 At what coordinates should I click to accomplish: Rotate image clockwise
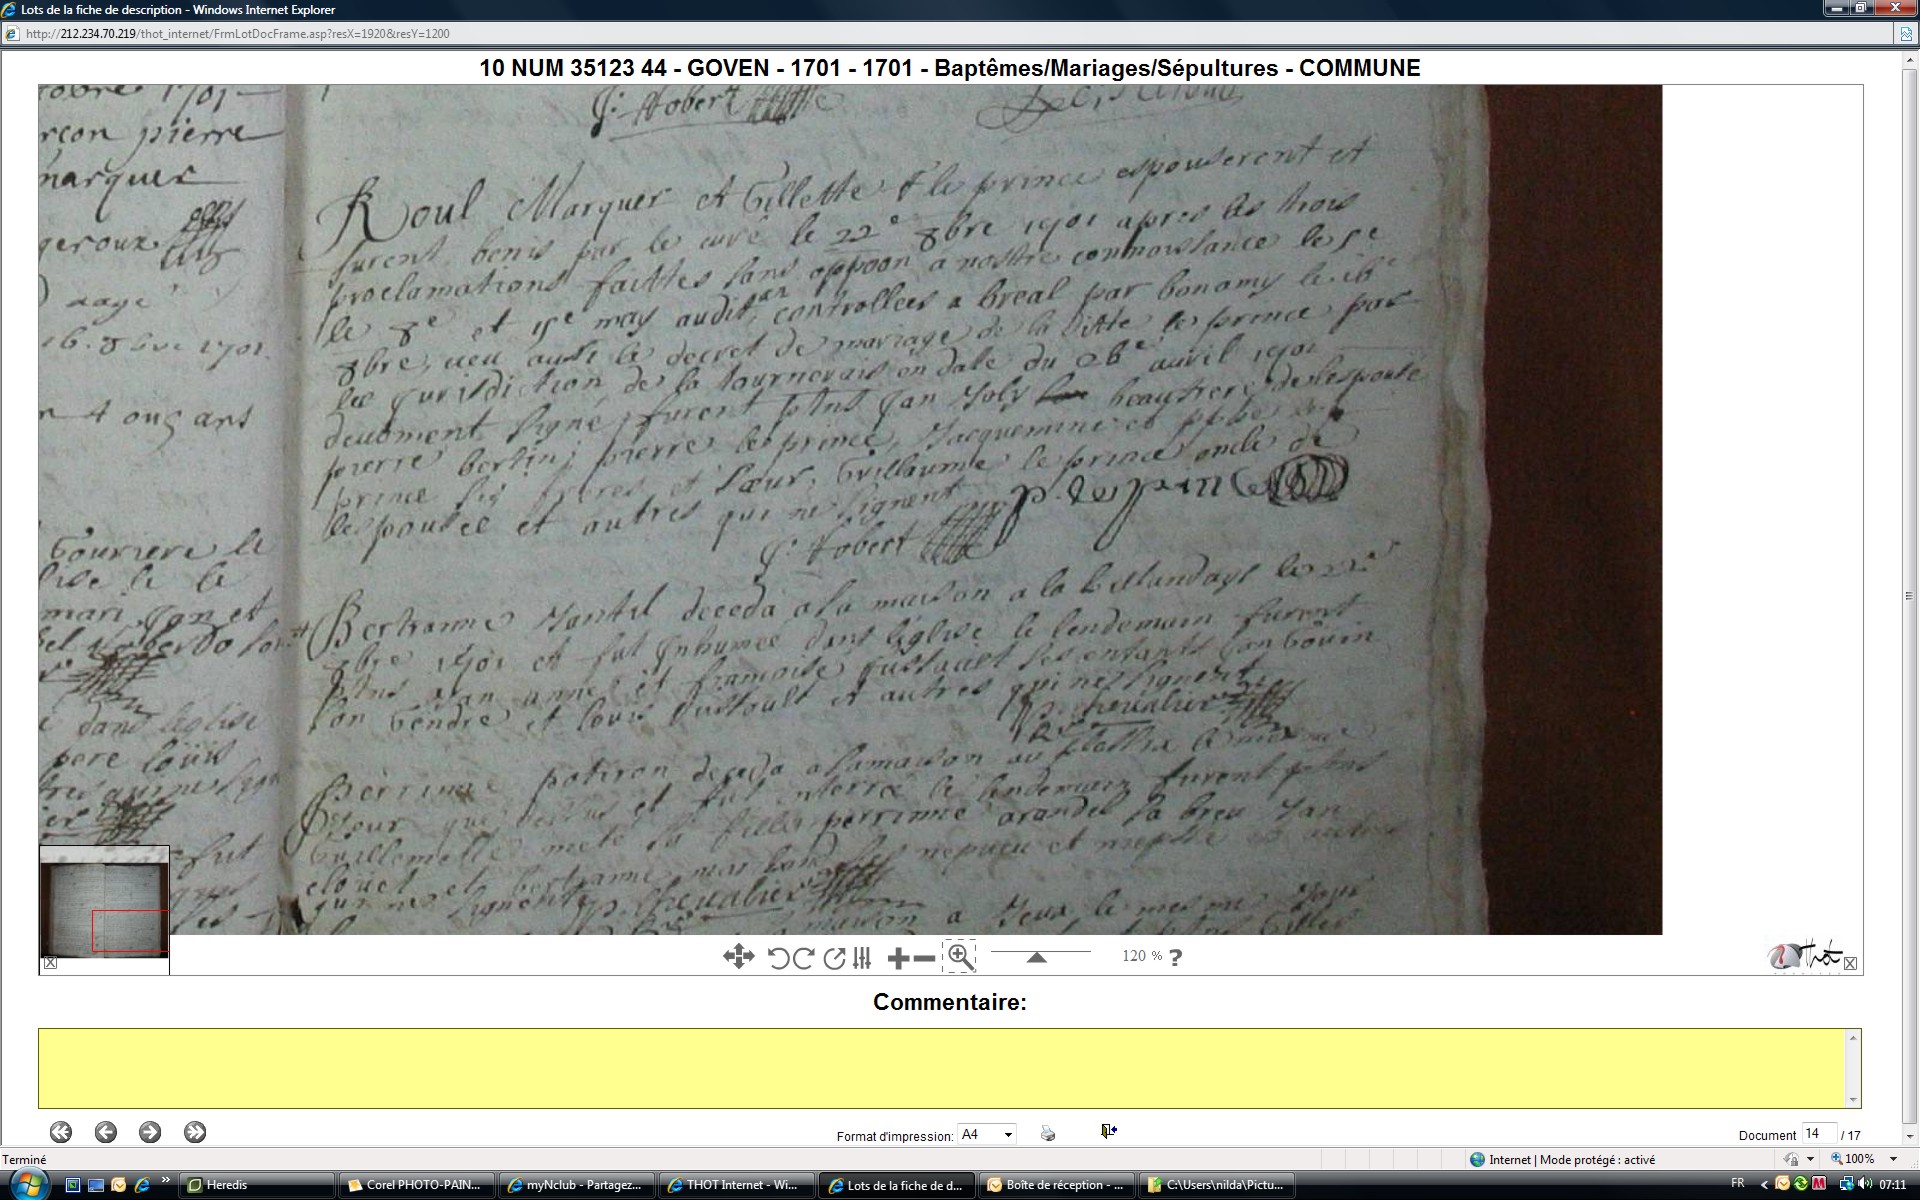(x=803, y=958)
